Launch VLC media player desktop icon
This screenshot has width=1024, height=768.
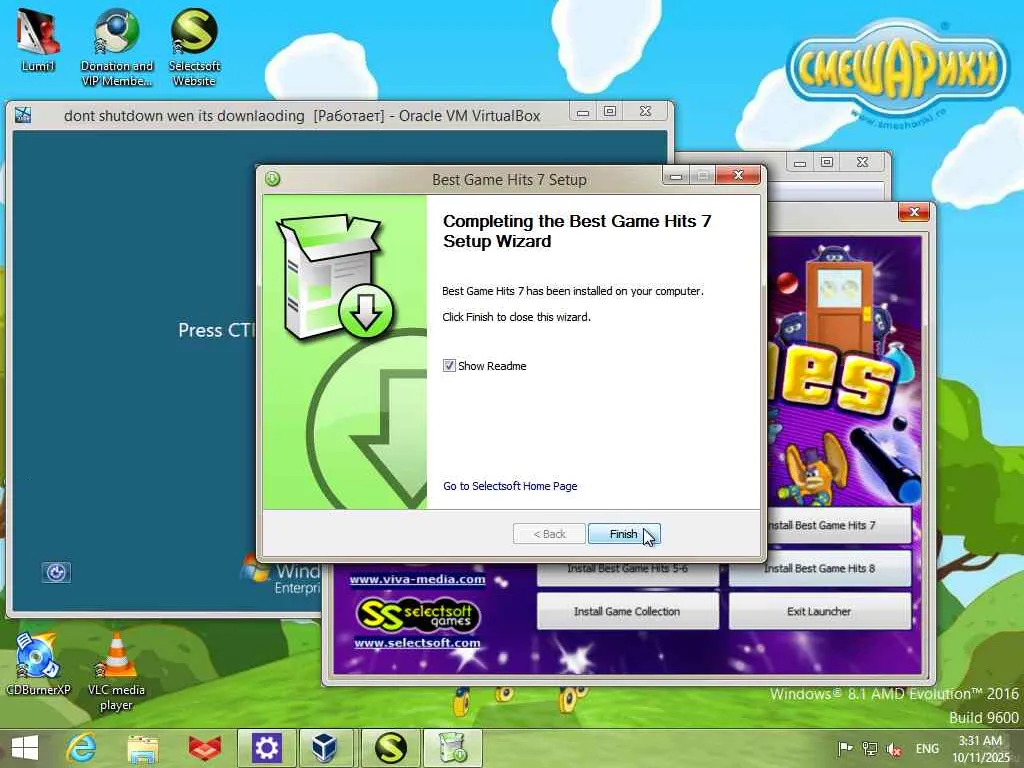(x=116, y=671)
